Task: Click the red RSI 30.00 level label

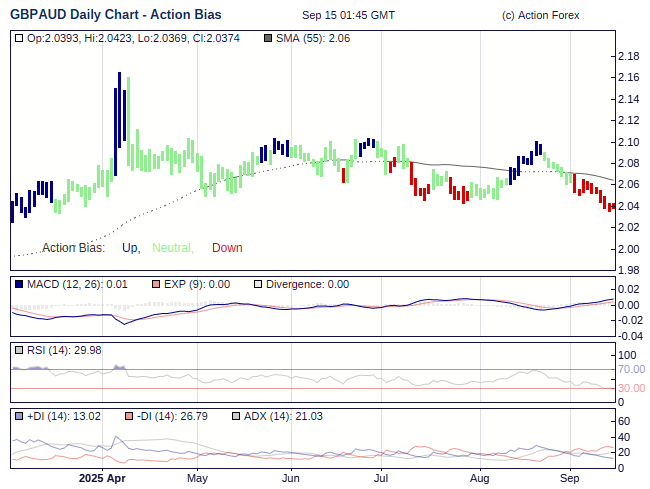Action: click(631, 388)
